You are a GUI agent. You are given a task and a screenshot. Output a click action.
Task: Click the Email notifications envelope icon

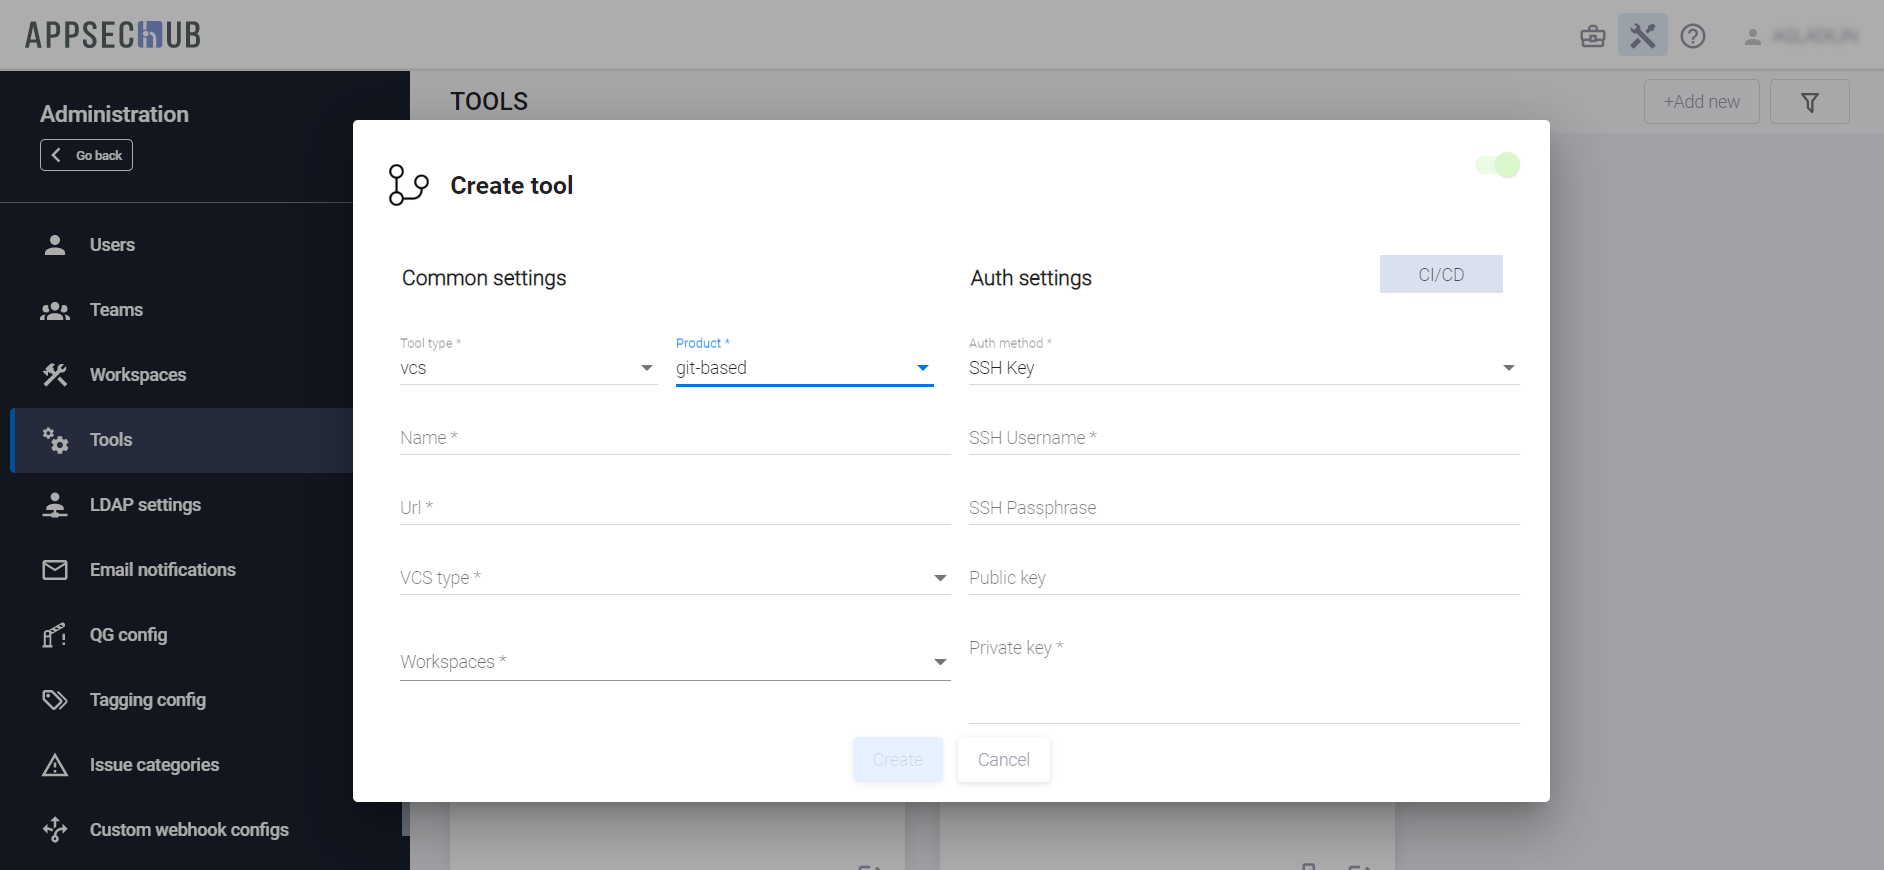(x=55, y=570)
